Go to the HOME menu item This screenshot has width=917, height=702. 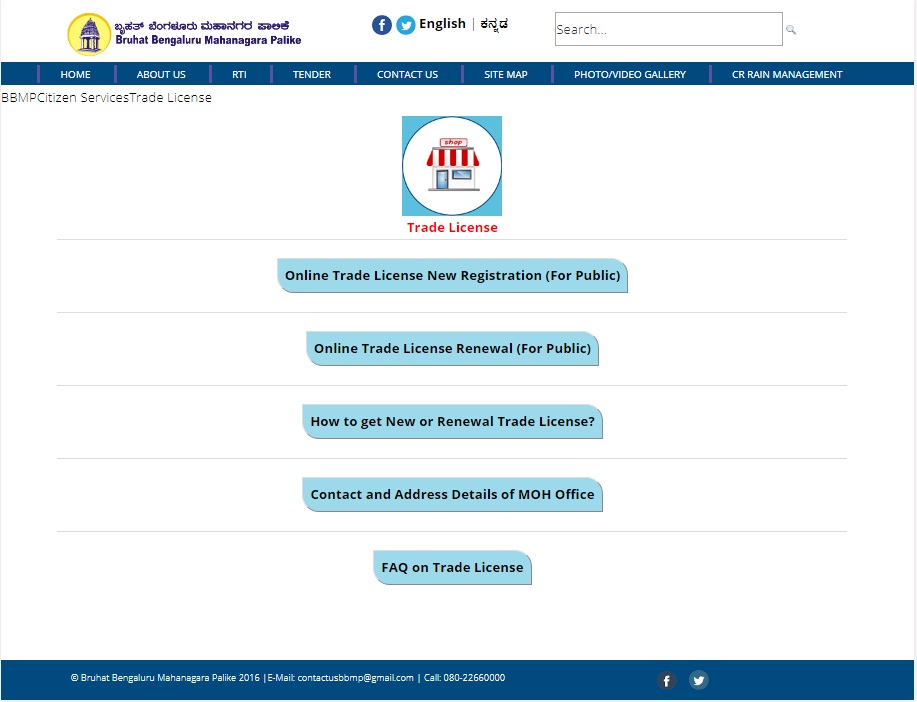tap(75, 74)
